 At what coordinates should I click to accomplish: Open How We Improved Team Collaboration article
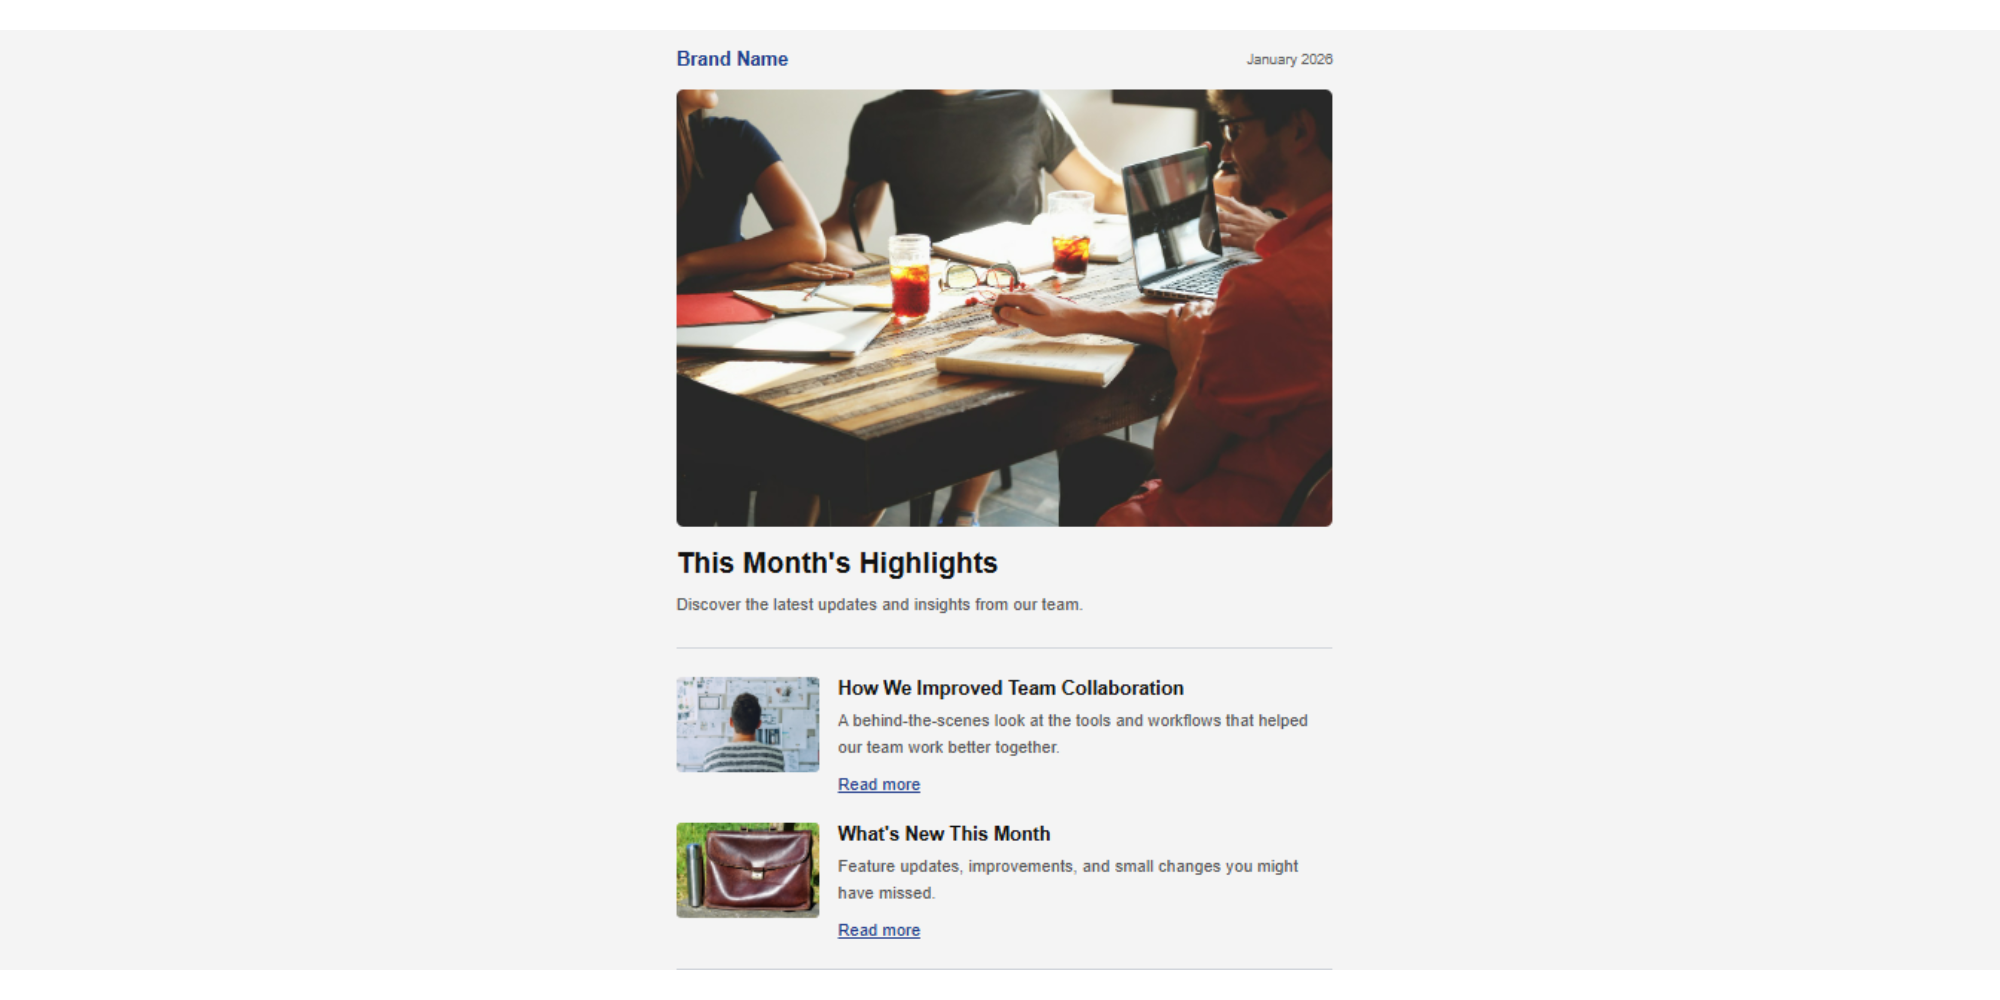pos(1010,688)
